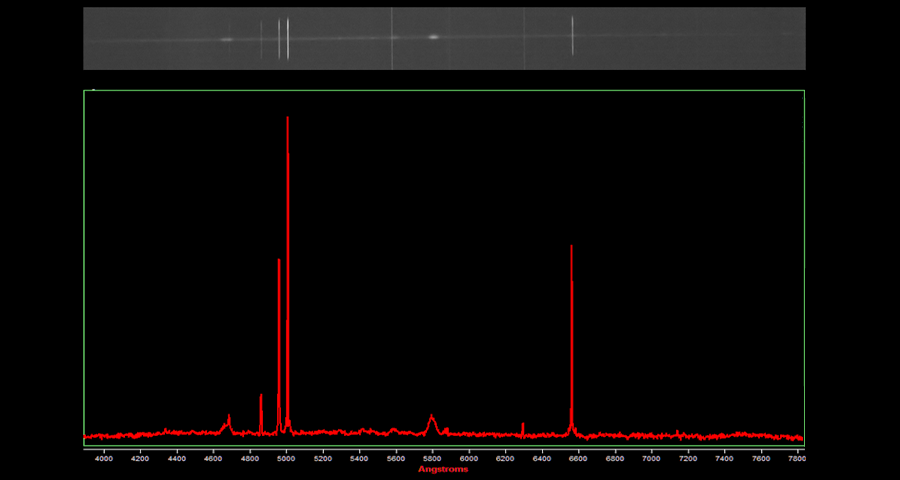The width and height of the screenshot is (900, 480).
Task: Click the 6000 tick label on axis
Action: pyautogui.click(x=468, y=458)
